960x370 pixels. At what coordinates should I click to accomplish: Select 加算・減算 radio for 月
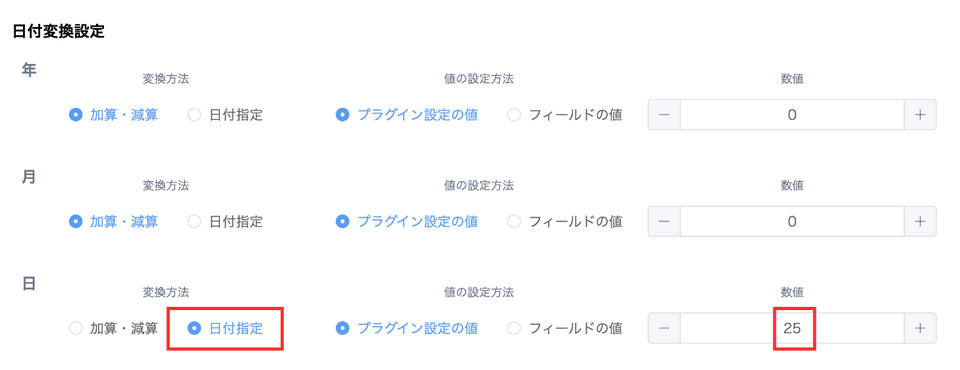[114, 221]
